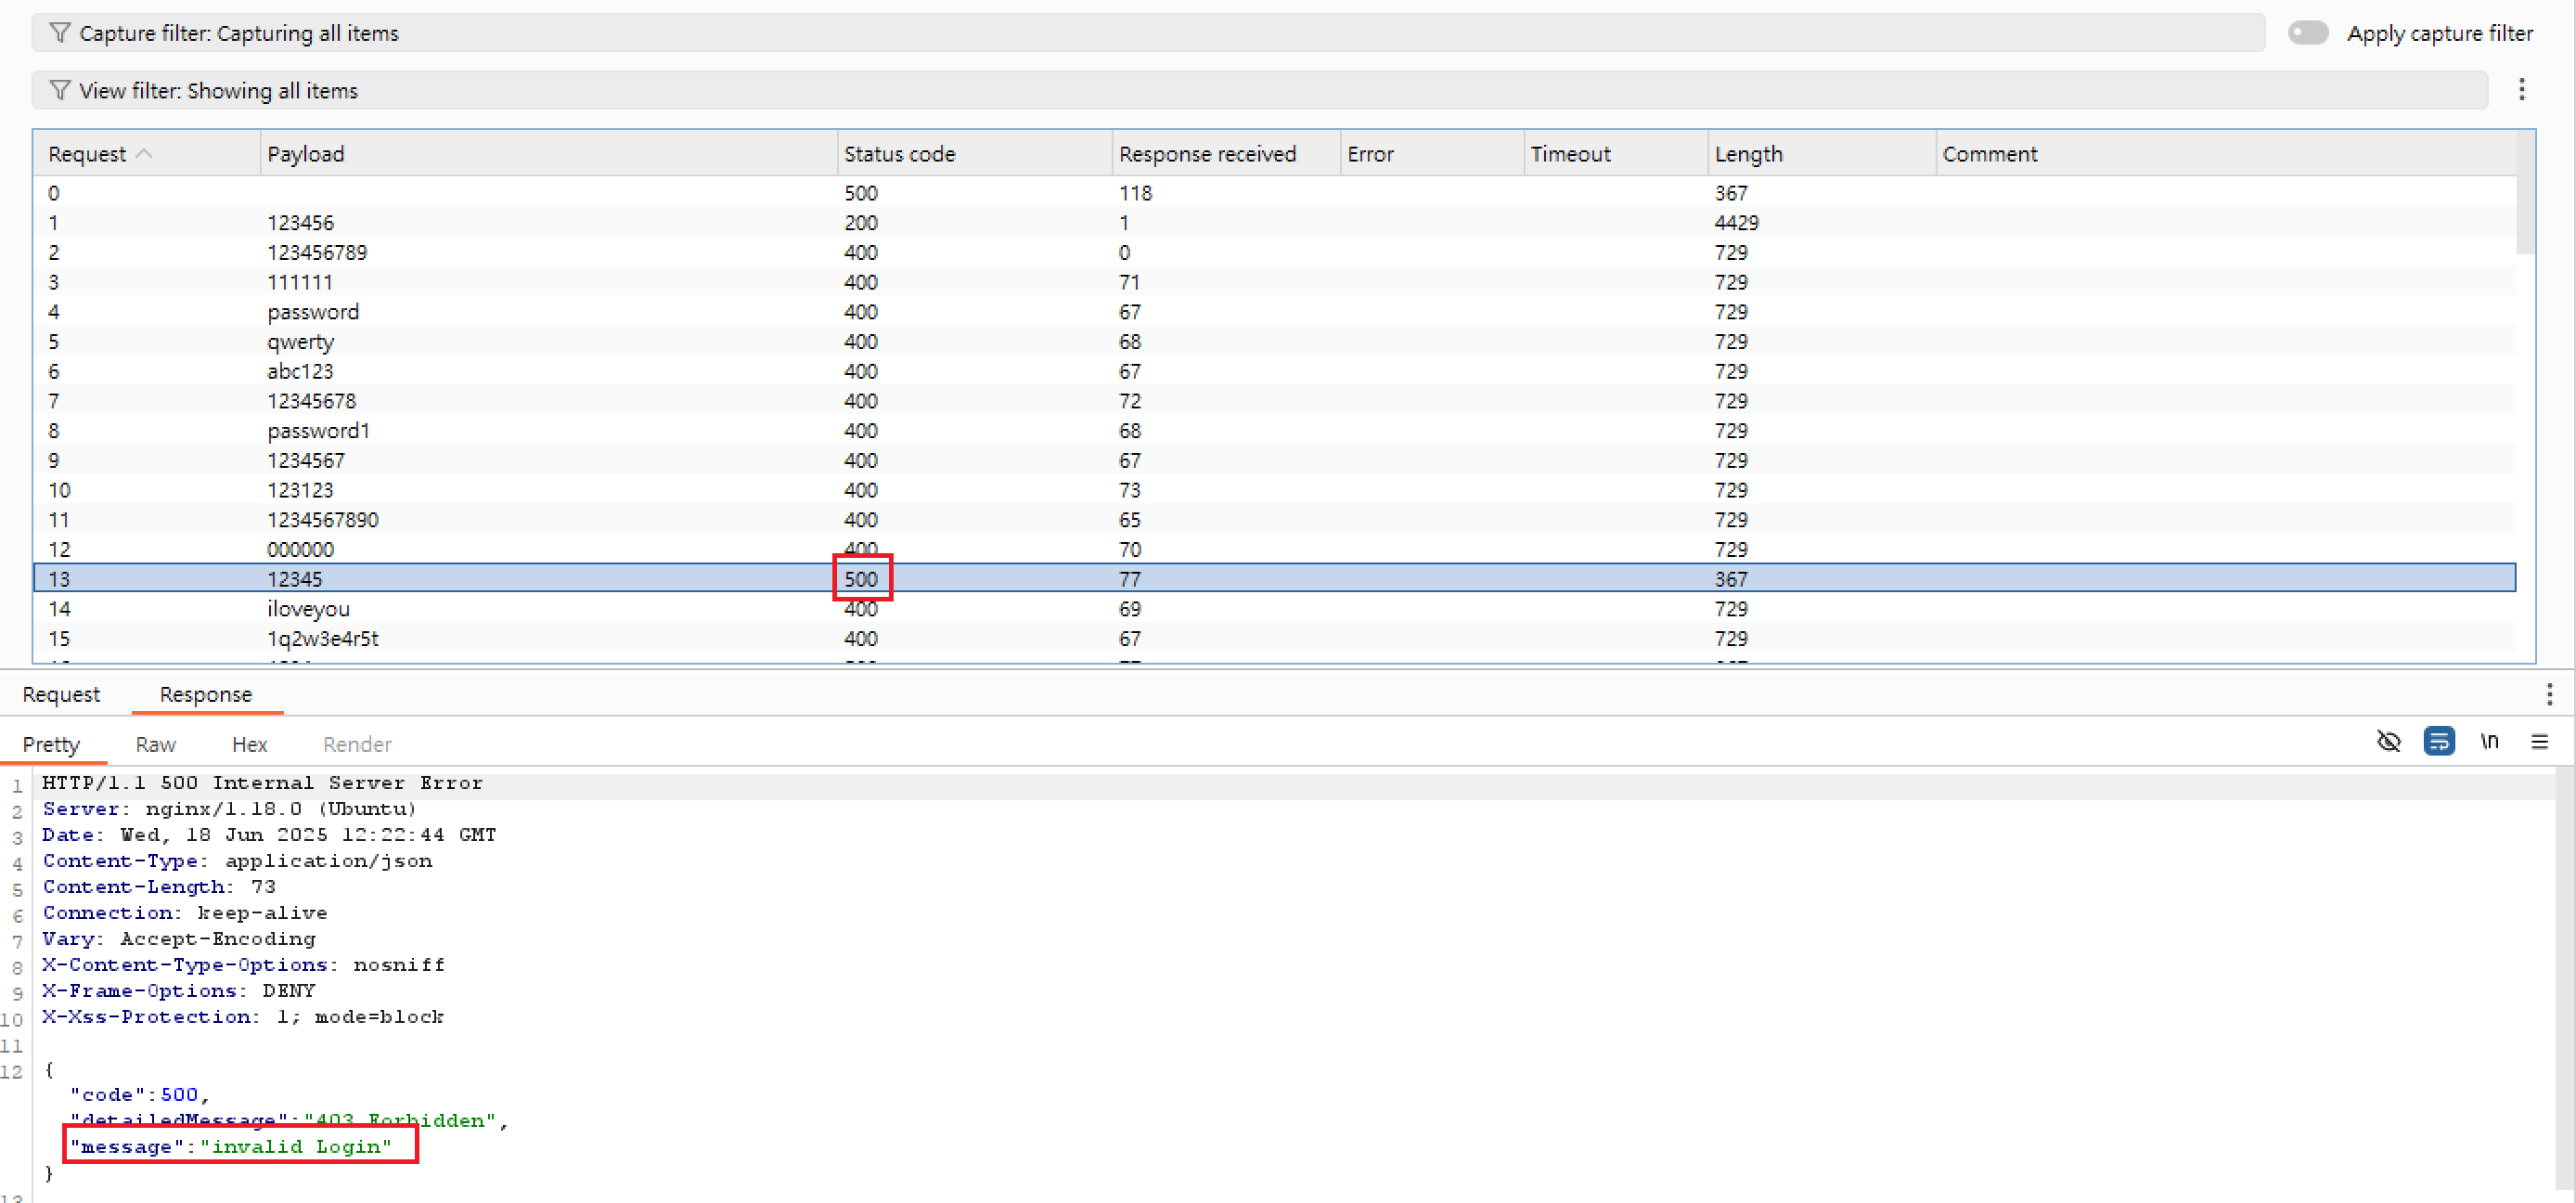This screenshot has width=2576, height=1203.
Task: Toggle hide non-printable characters eye icon
Action: pos(2388,741)
